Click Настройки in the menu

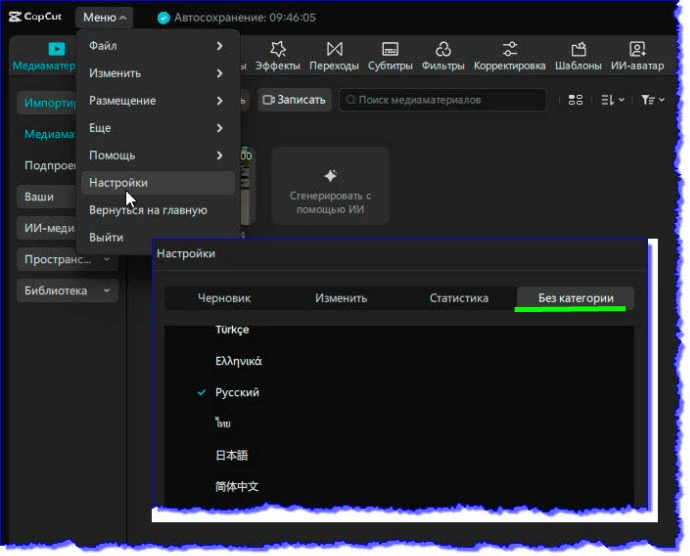click(x=119, y=183)
